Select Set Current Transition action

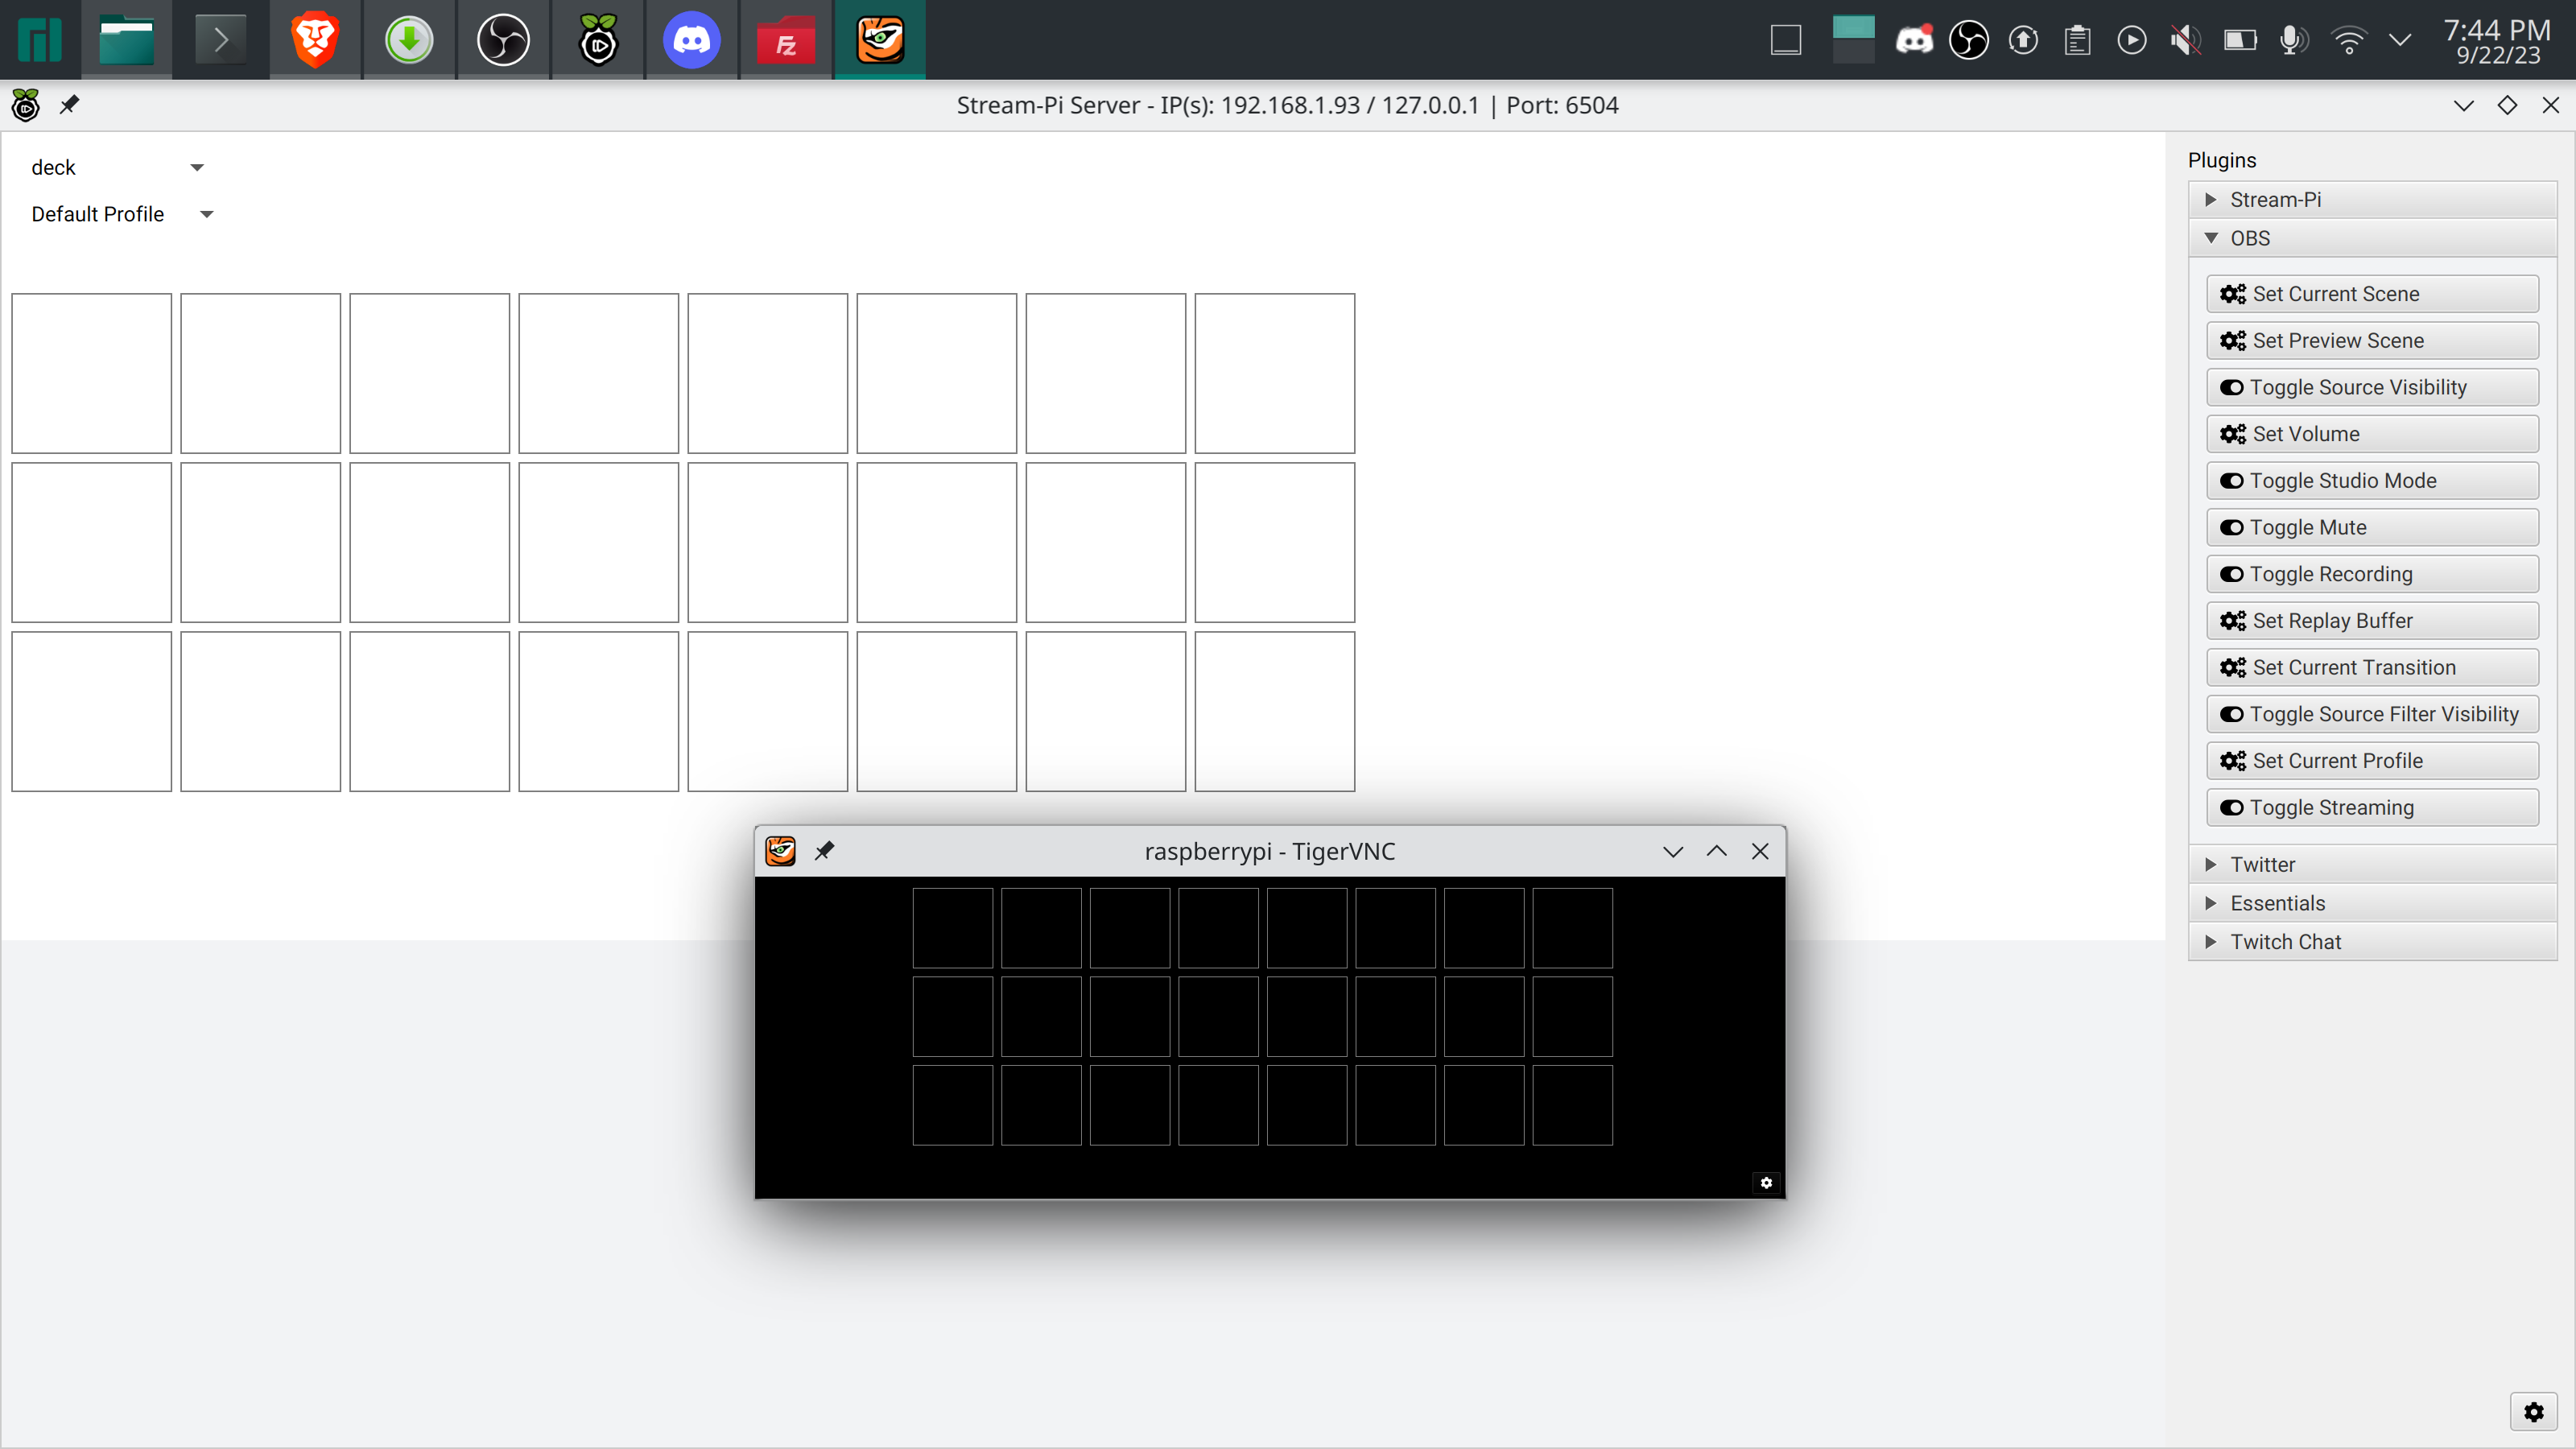coord(2372,667)
